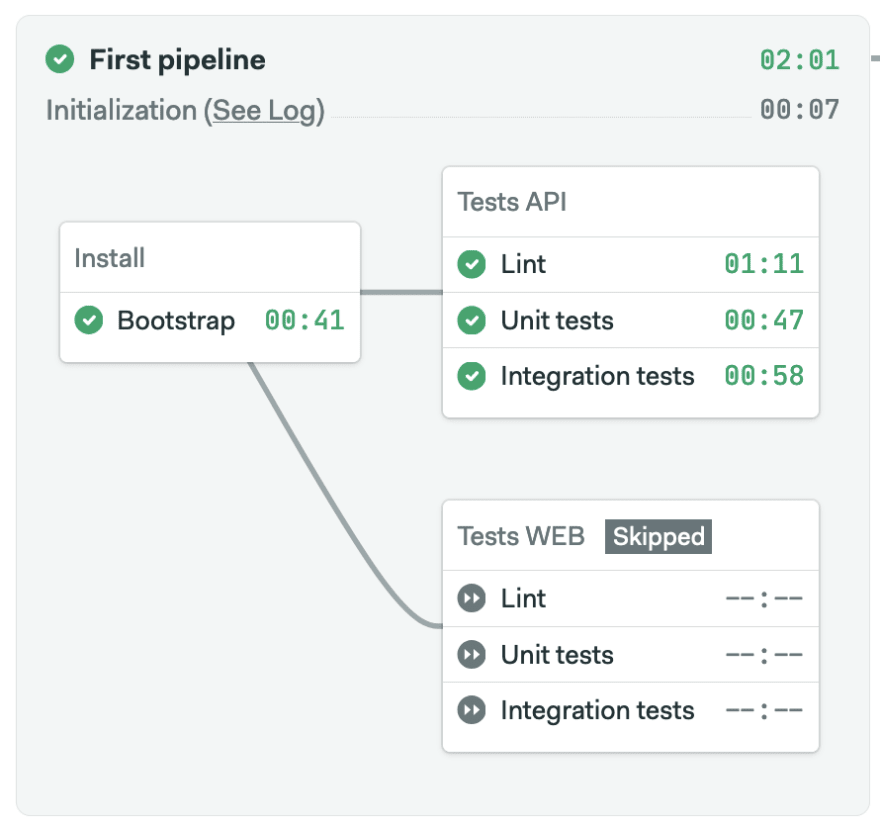Open Integration tests job in Tests API
Viewport: 880px width, 827px height.
pos(630,376)
